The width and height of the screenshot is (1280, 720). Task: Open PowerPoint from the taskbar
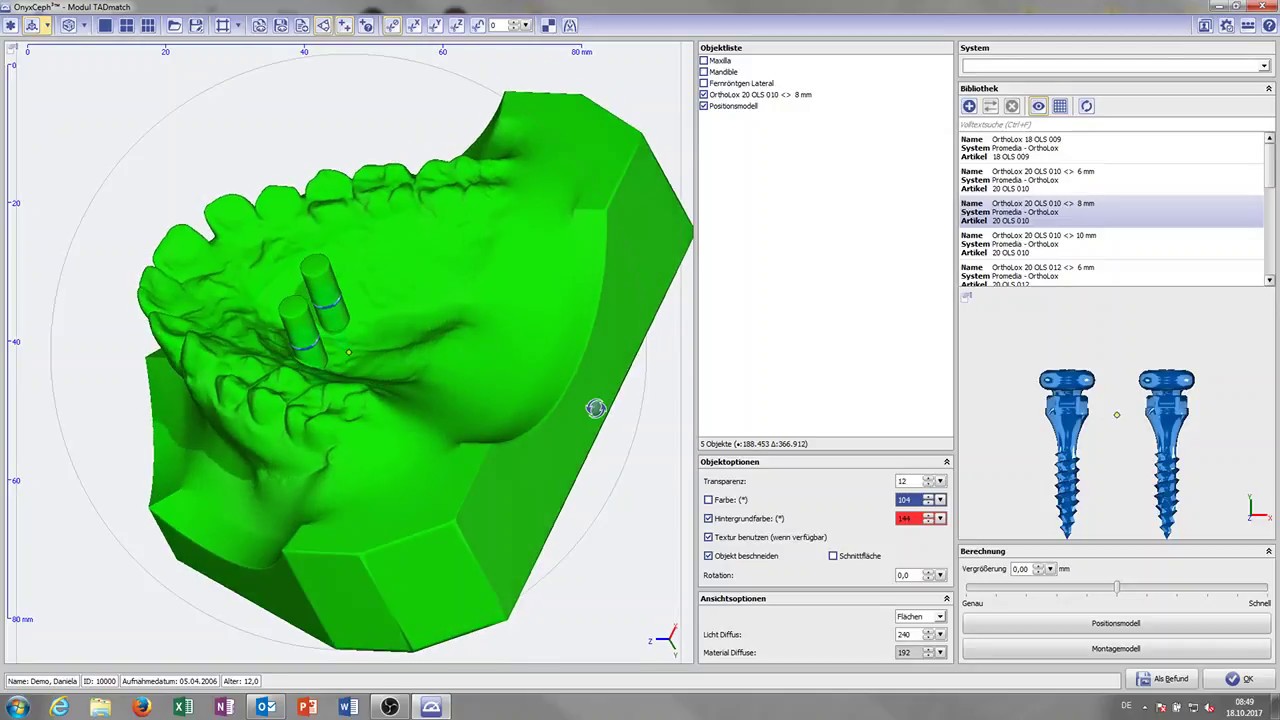(x=307, y=707)
